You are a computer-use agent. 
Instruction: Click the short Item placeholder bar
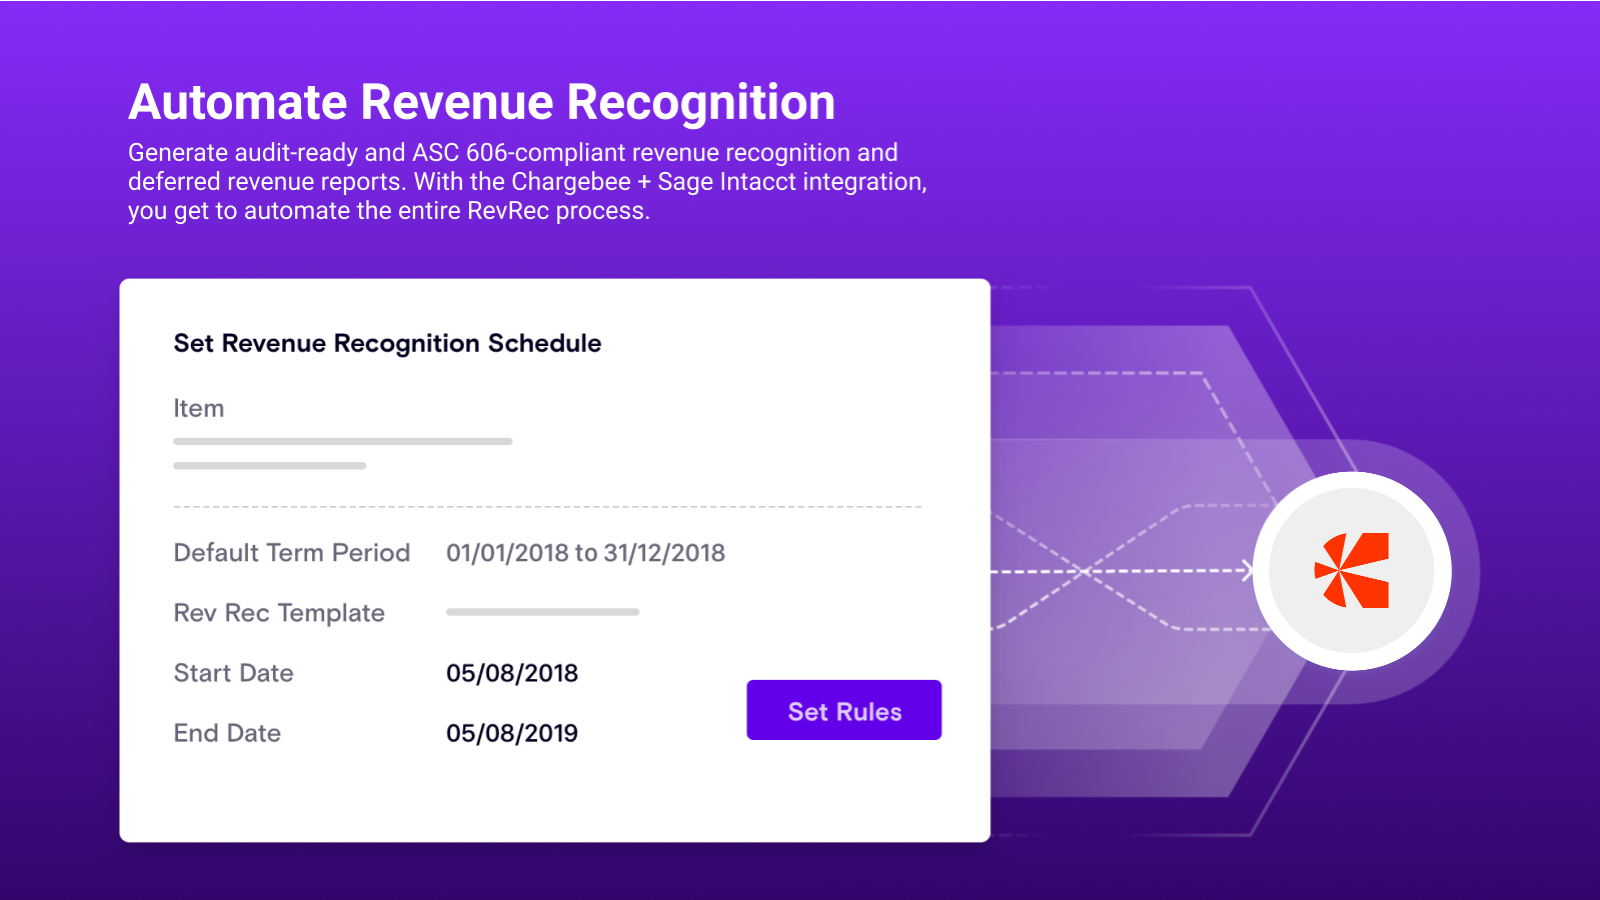pos(269,466)
